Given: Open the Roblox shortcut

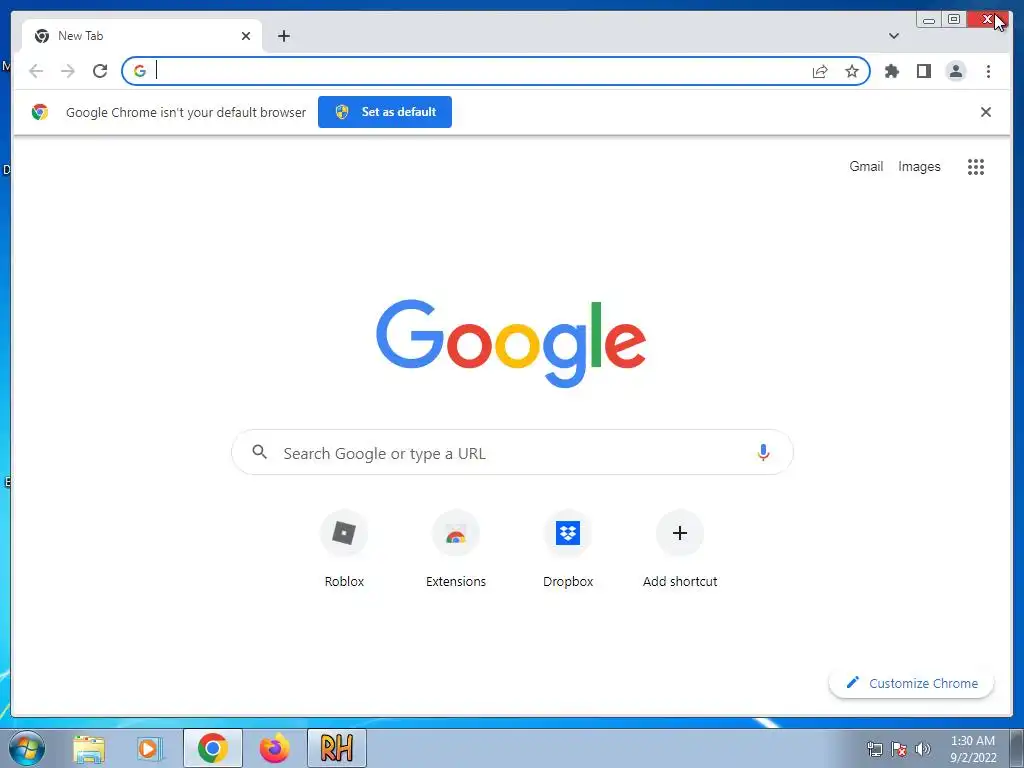Looking at the screenshot, I should click(x=344, y=551).
